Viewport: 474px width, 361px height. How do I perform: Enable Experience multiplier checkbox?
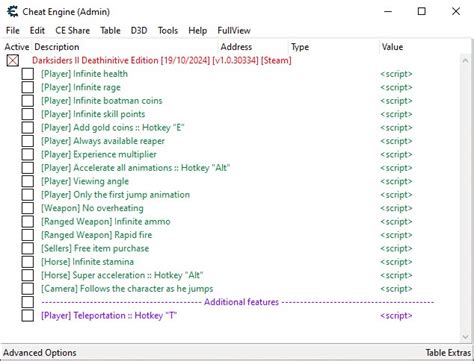(x=28, y=154)
